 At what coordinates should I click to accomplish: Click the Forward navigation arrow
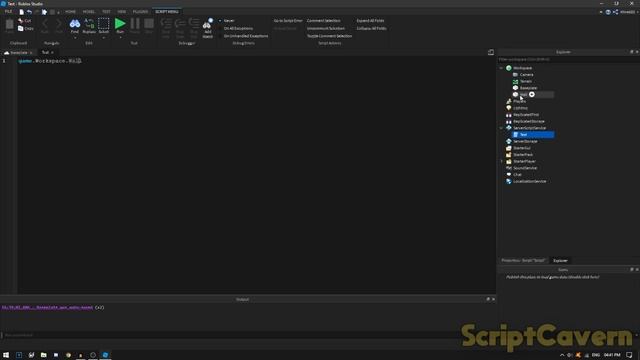[x=59, y=24]
